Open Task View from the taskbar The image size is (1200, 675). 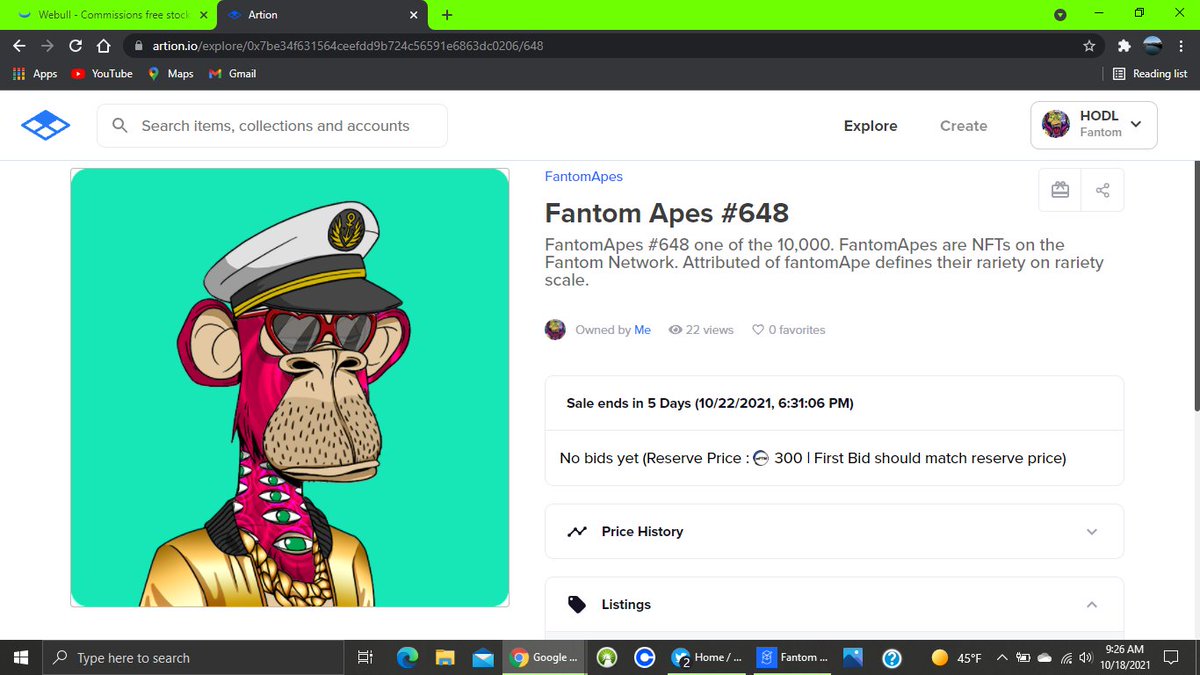[365, 657]
